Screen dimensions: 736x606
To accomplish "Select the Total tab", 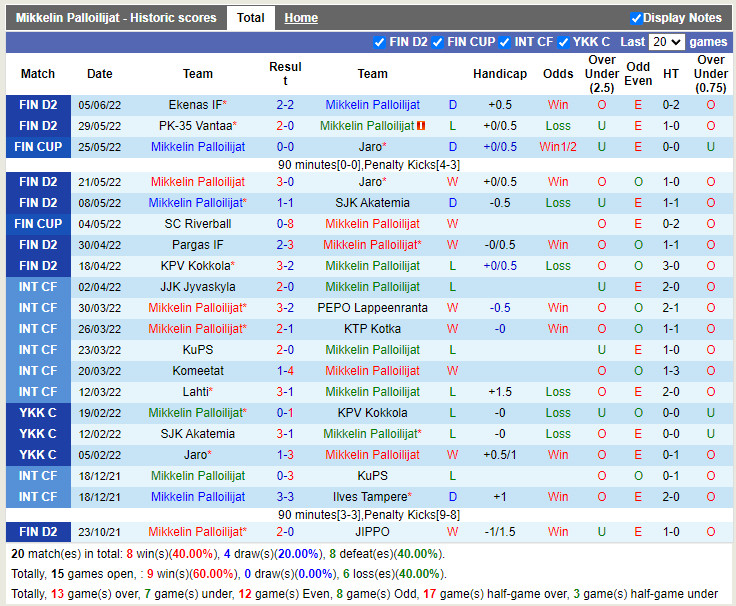I will coord(251,18).
